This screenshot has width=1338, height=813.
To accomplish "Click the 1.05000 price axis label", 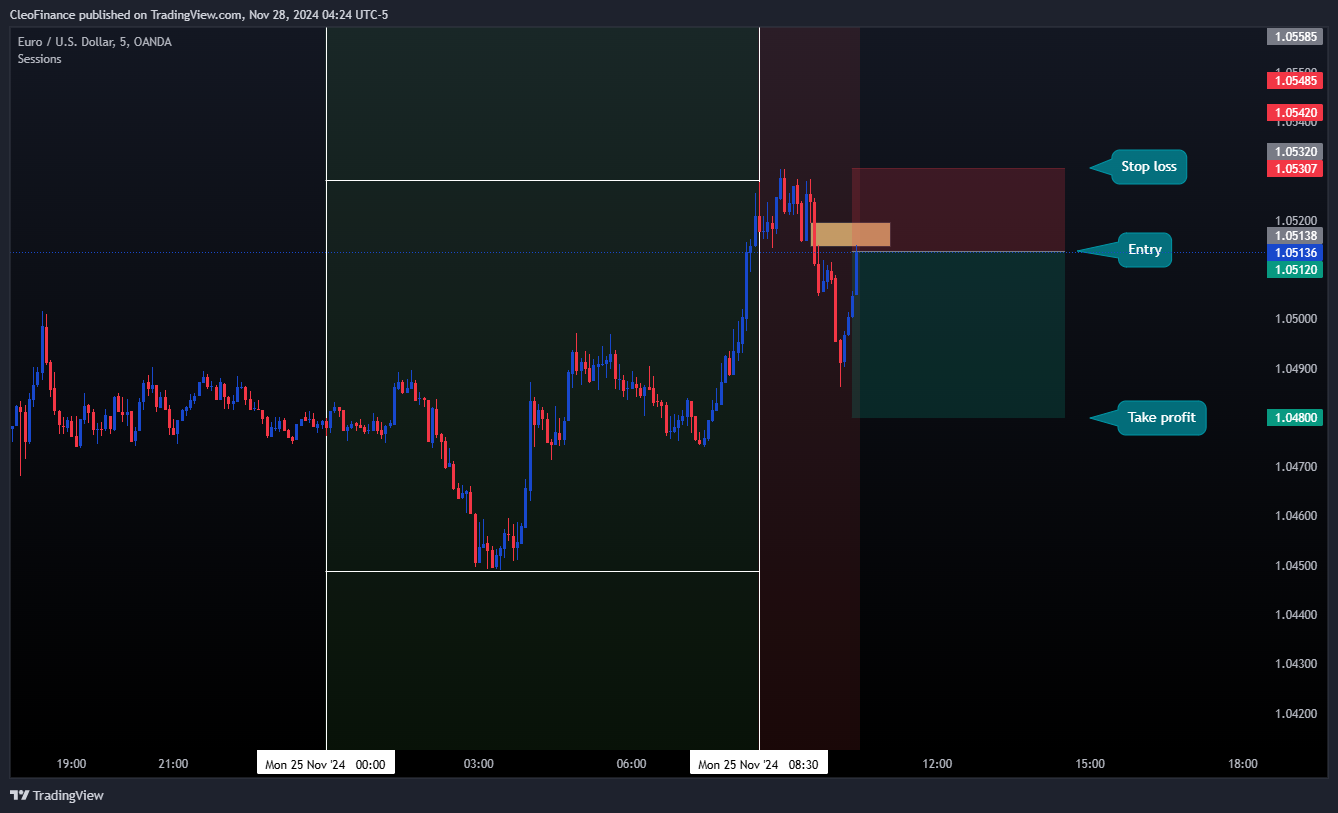I will click(x=1294, y=319).
